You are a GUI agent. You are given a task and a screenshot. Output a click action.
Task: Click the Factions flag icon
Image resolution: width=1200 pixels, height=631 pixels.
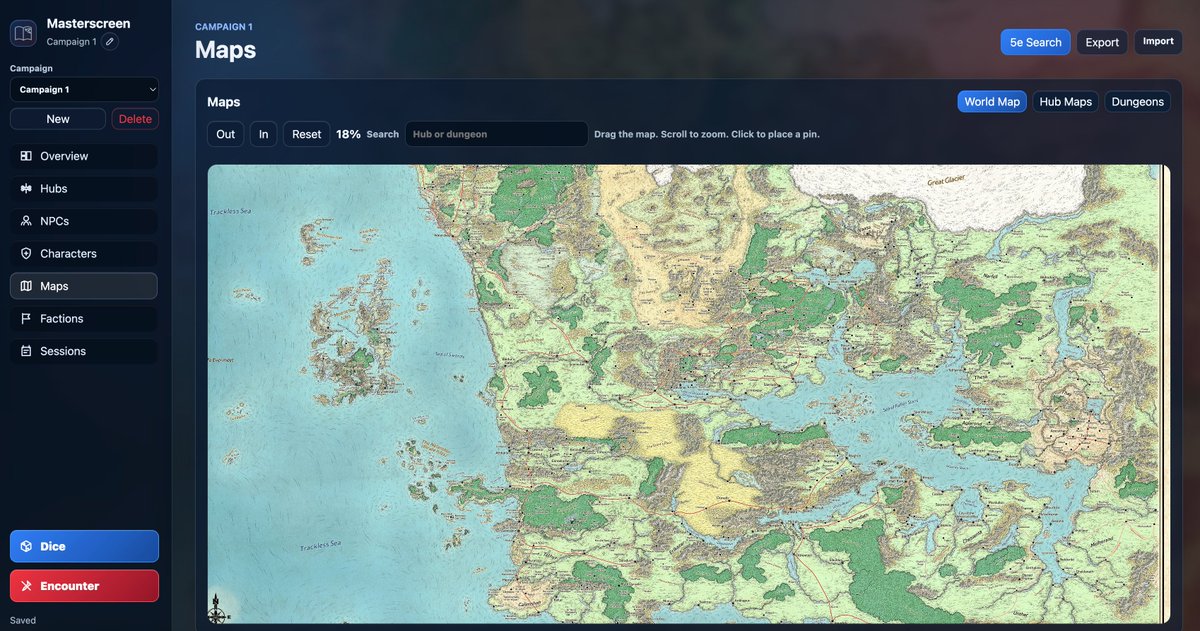pos(26,319)
